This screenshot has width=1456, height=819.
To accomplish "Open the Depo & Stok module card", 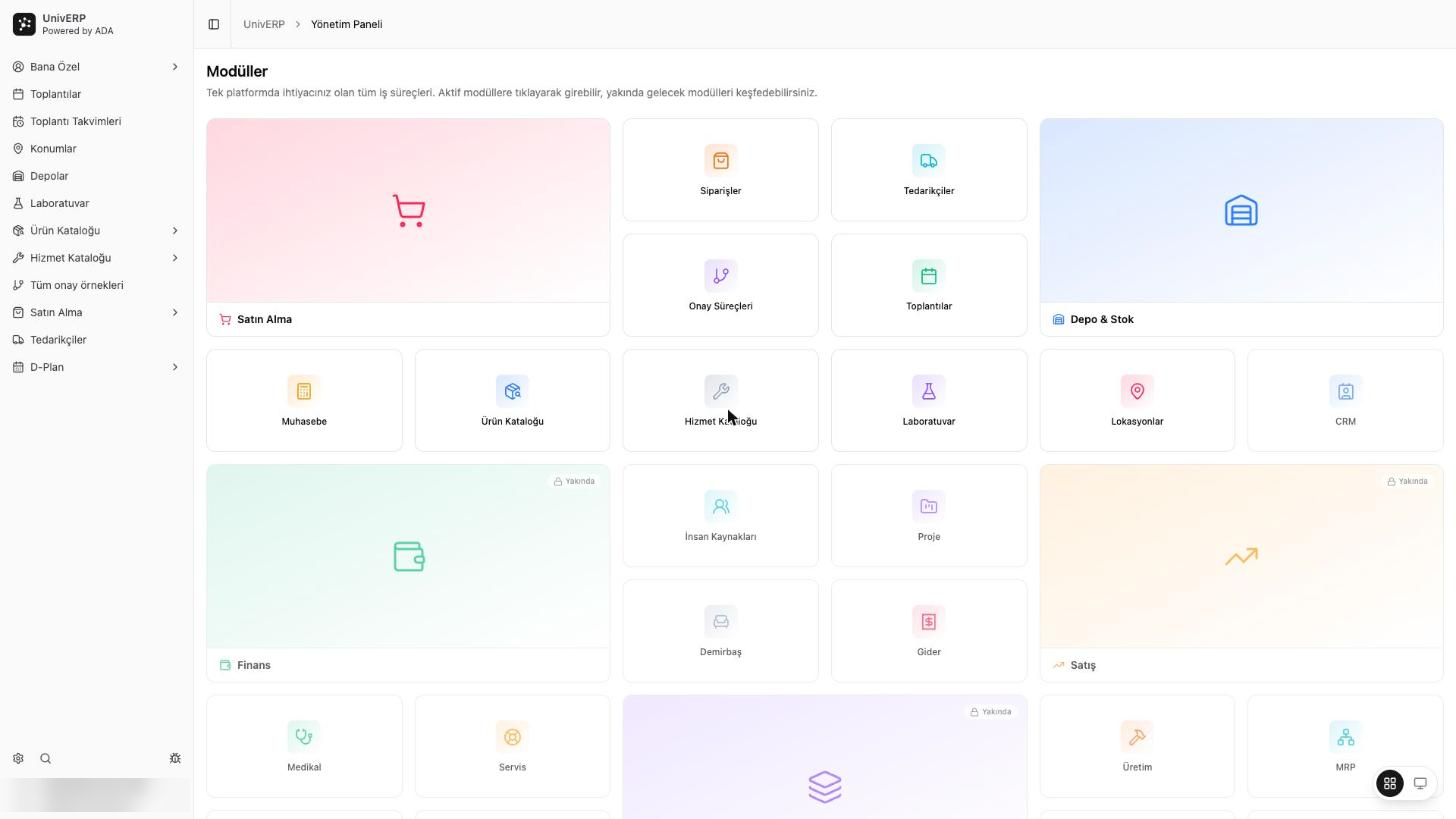I will click(1241, 227).
